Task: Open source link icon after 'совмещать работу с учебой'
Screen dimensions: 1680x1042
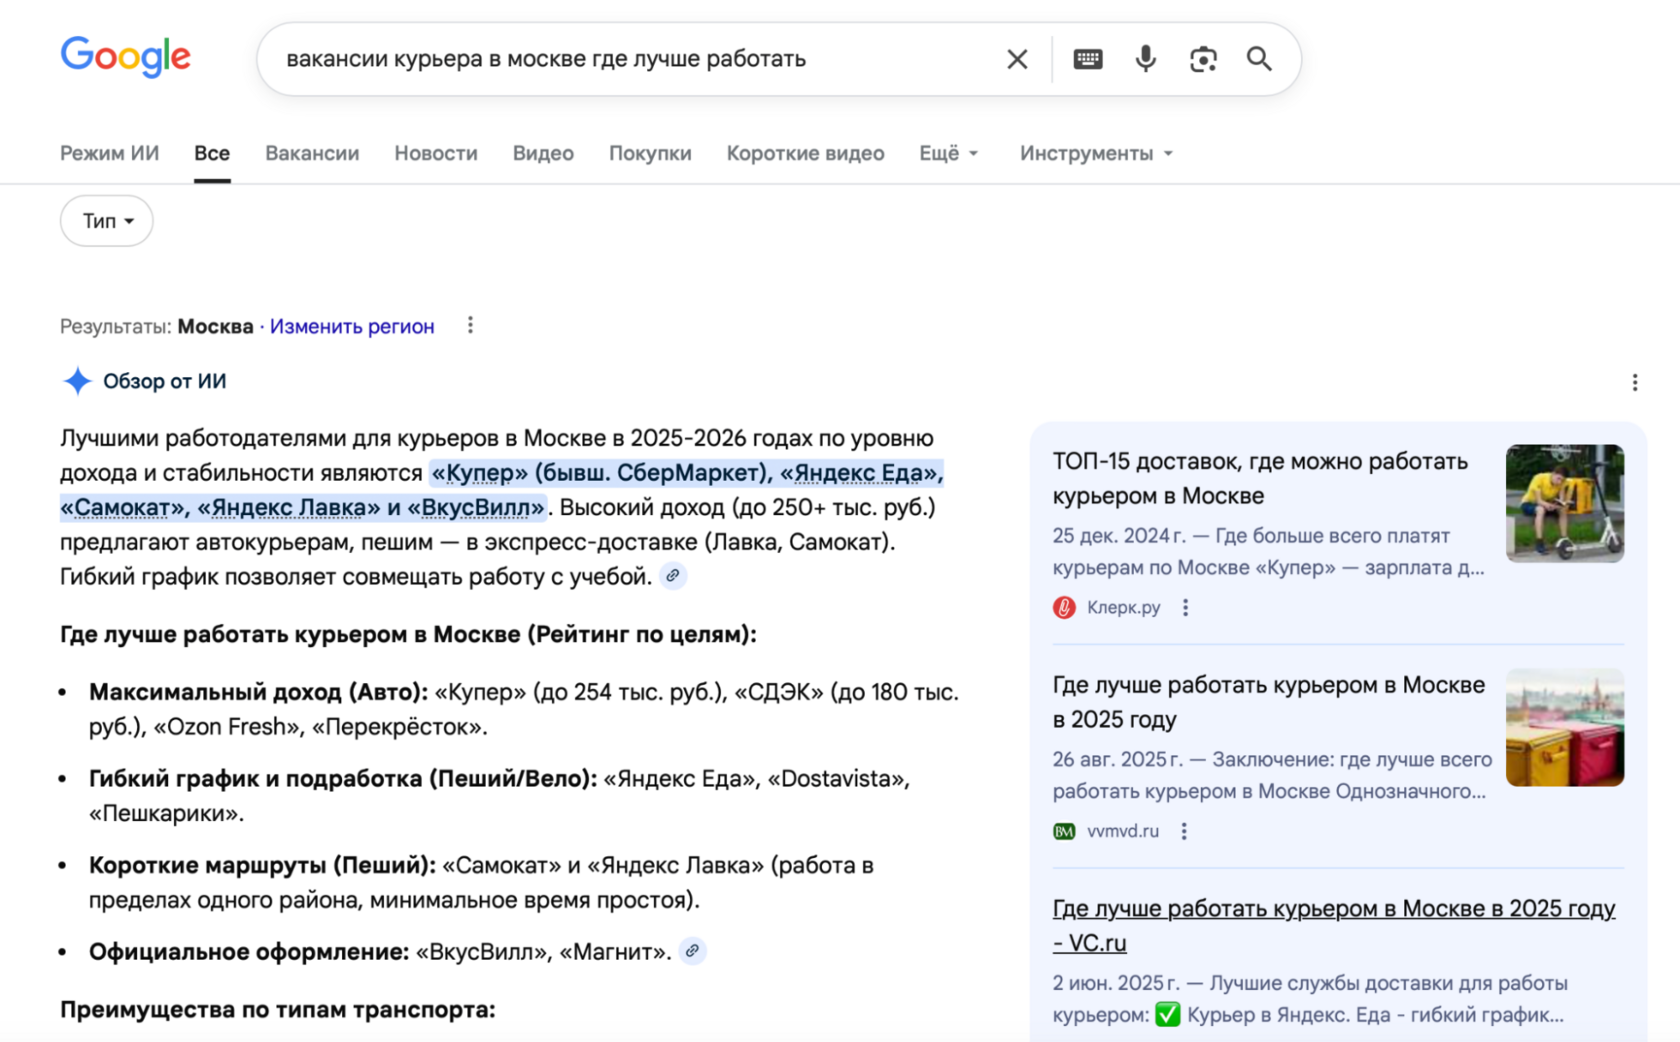Action: coord(673,576)
